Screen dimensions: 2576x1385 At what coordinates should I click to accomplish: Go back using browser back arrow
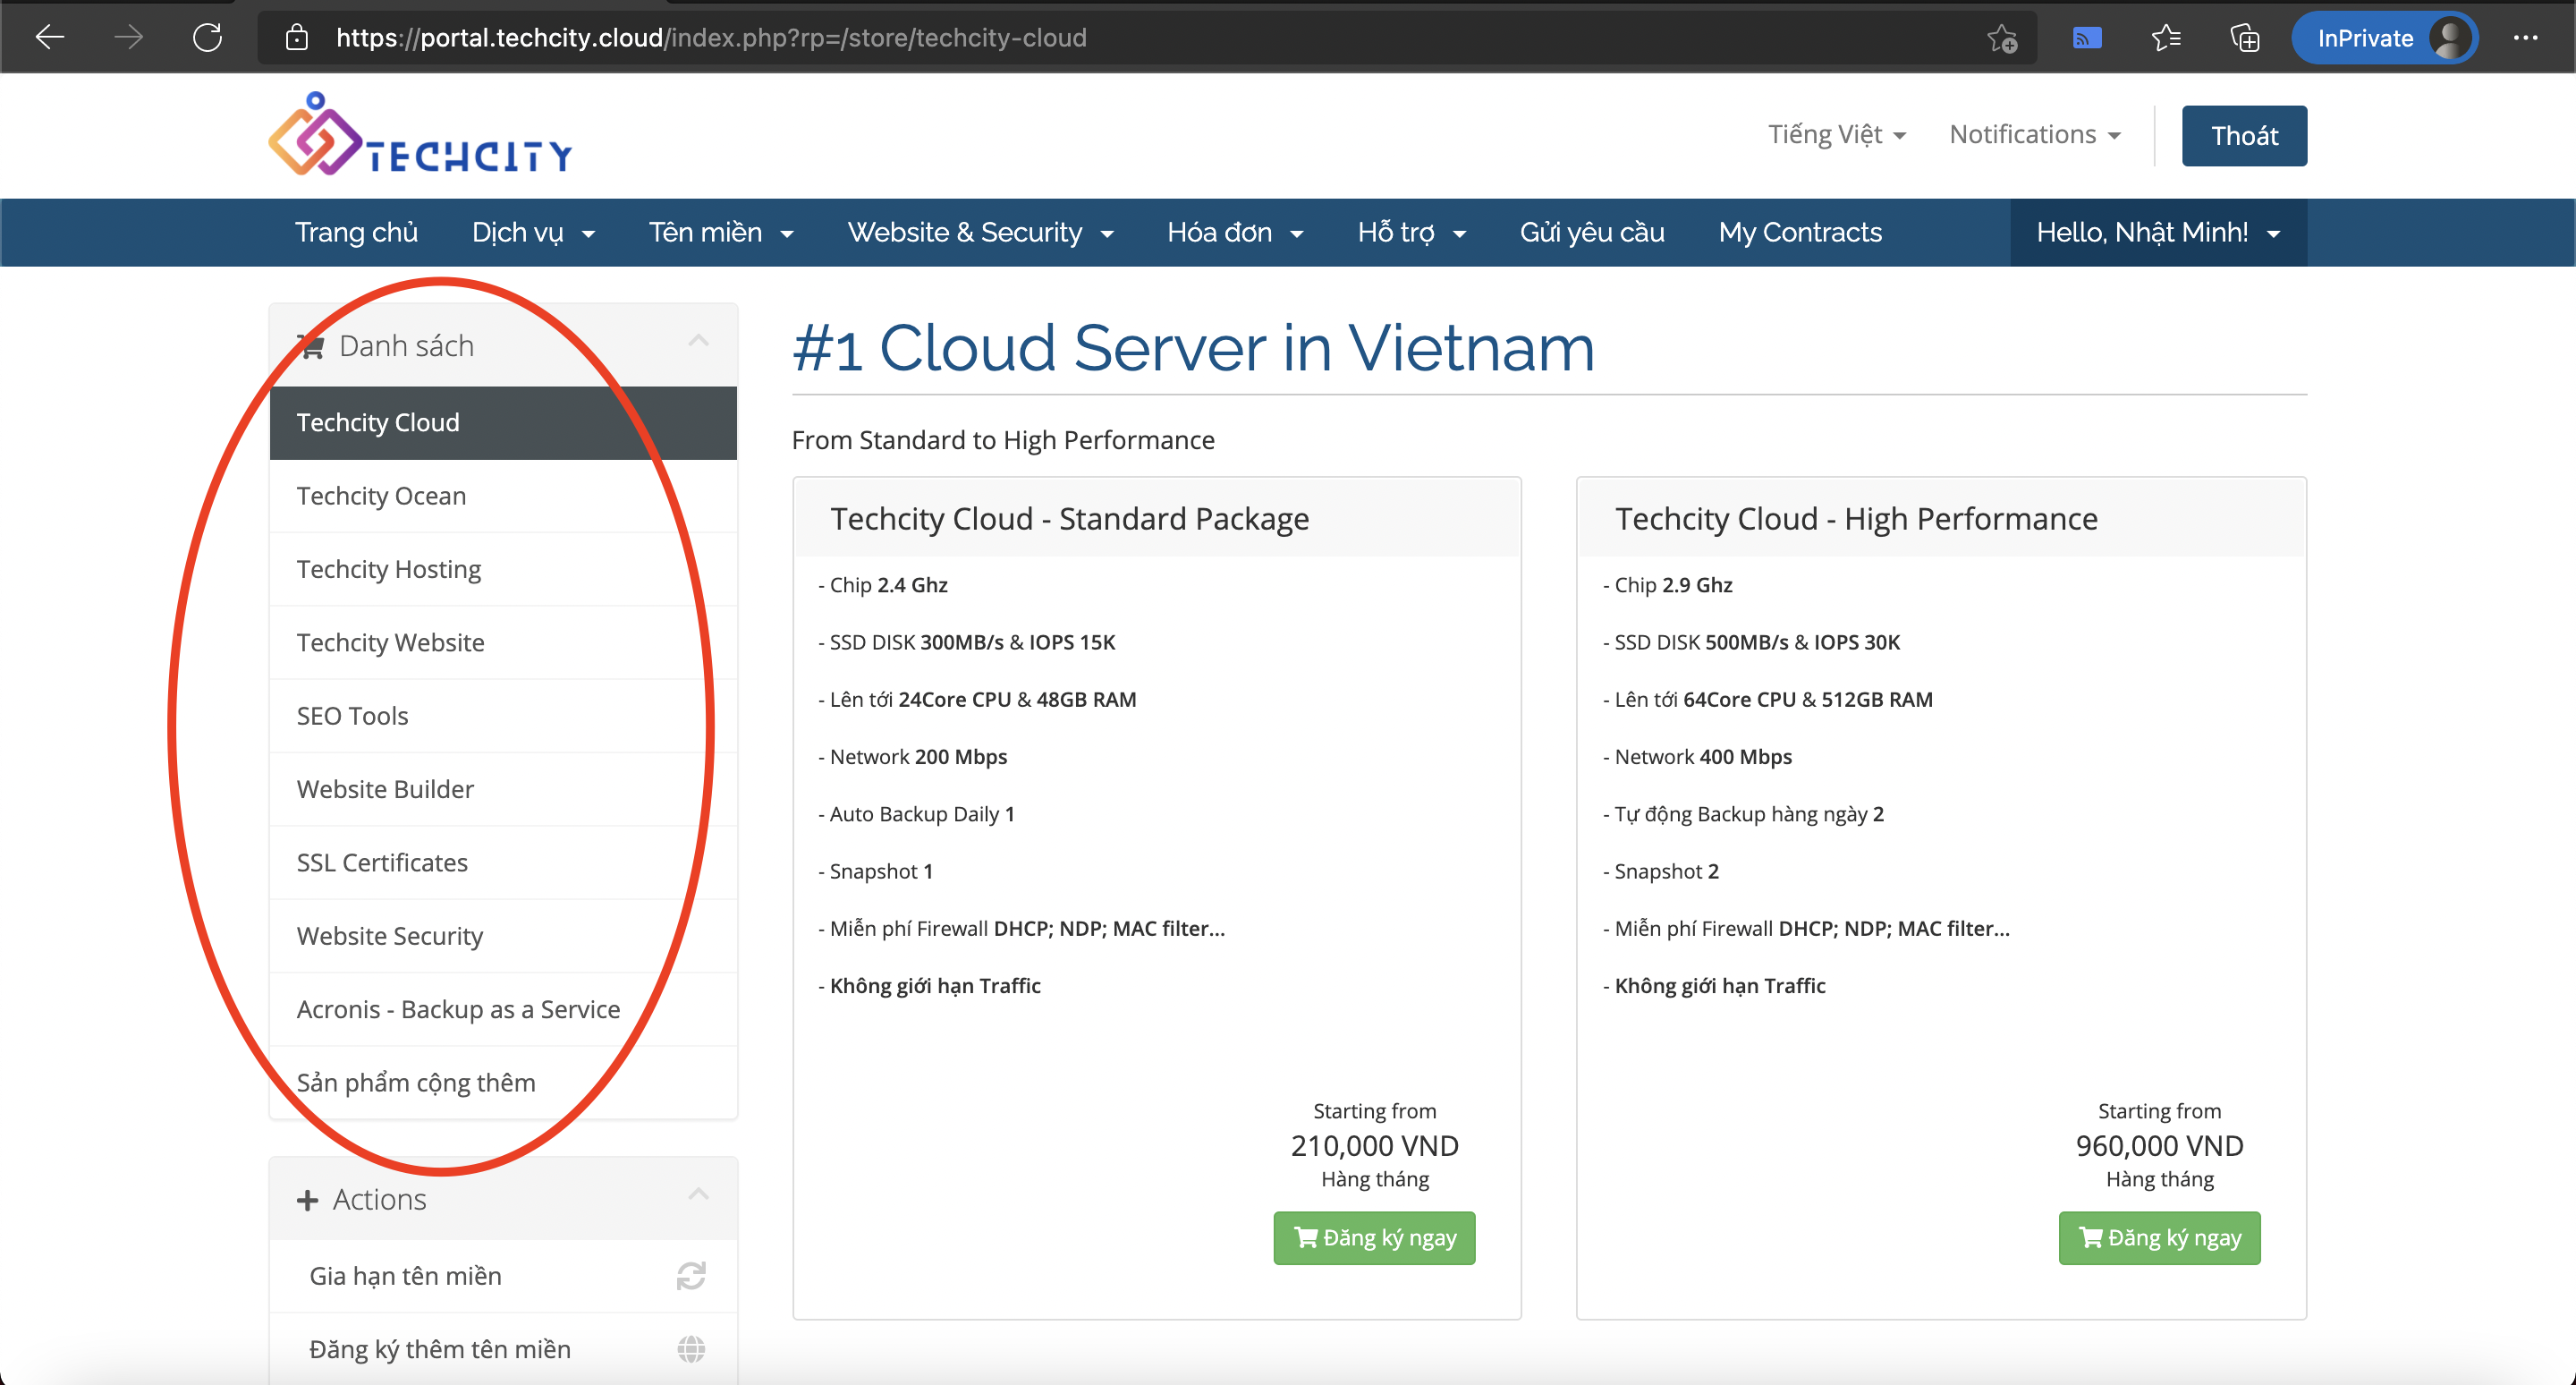click(x=49, y=38)
